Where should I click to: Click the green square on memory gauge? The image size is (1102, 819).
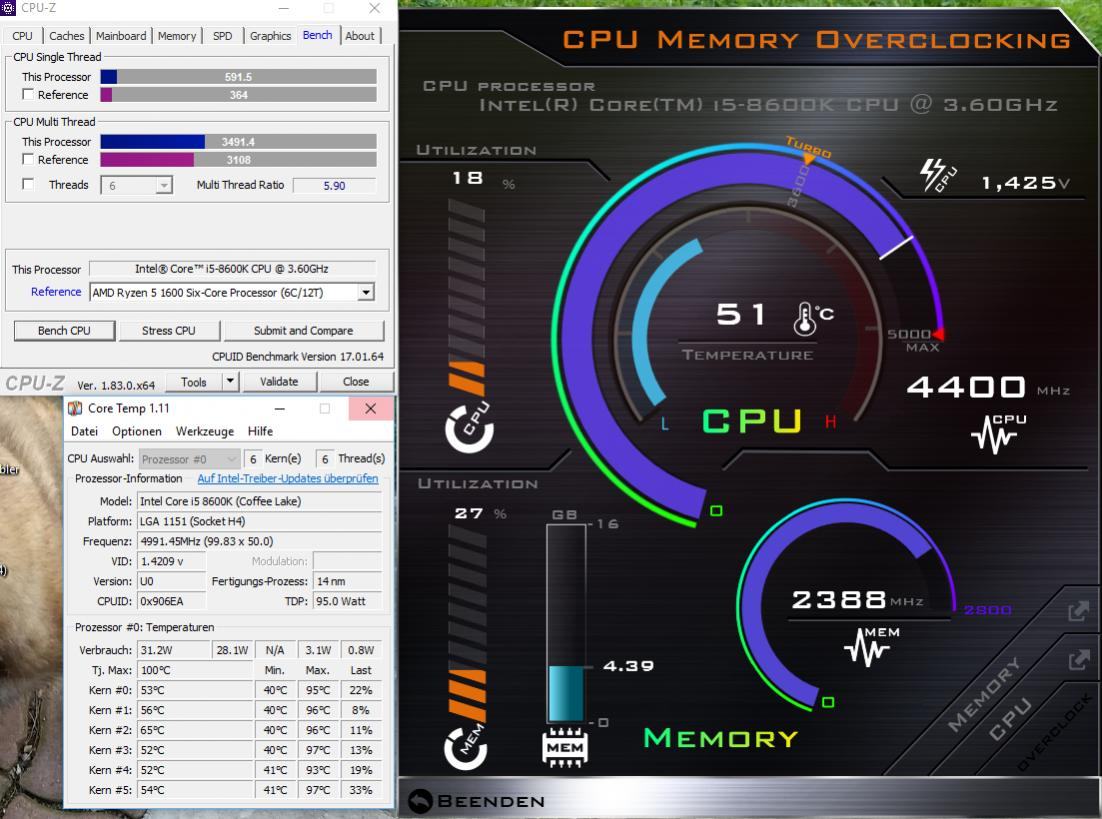pos(828,702)
